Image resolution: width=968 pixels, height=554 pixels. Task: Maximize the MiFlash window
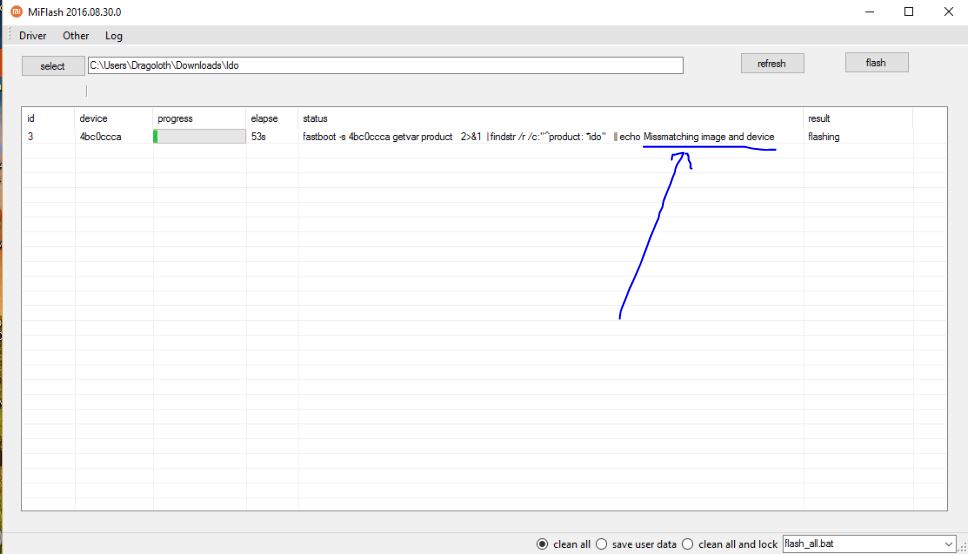pos(909,12)
